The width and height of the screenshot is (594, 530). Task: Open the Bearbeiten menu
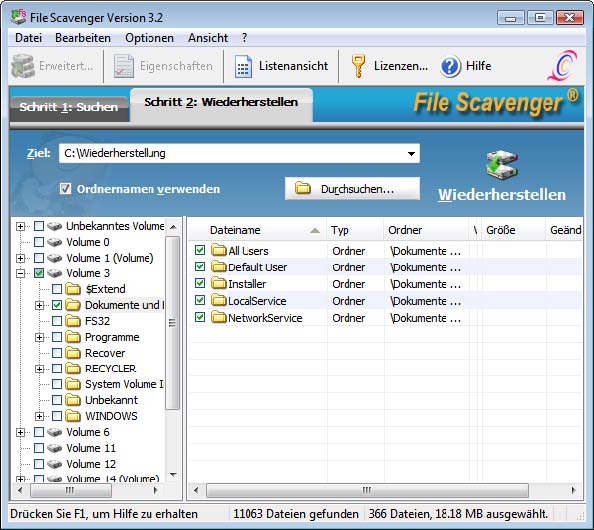pyautogui.click(x=83, y=38)
